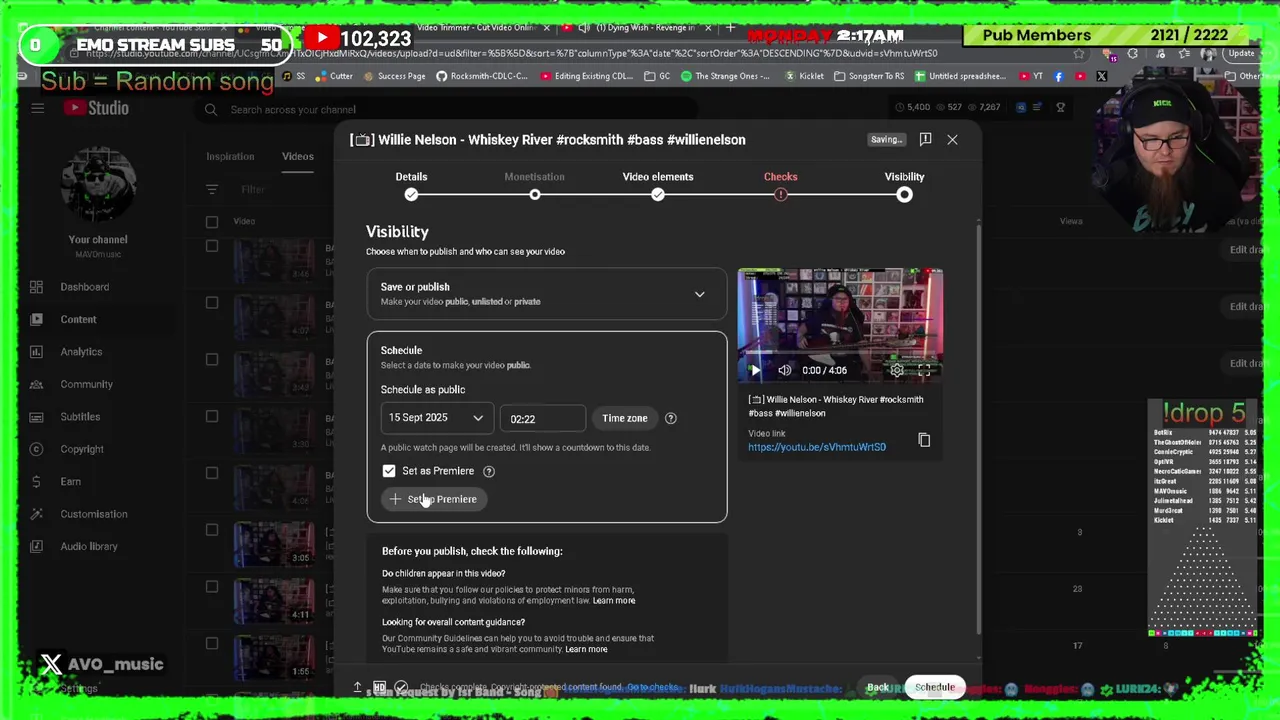Open the X bookmark icon in bookmarks bar
Screen dimensions: 1280x720
coord(1101,76)
